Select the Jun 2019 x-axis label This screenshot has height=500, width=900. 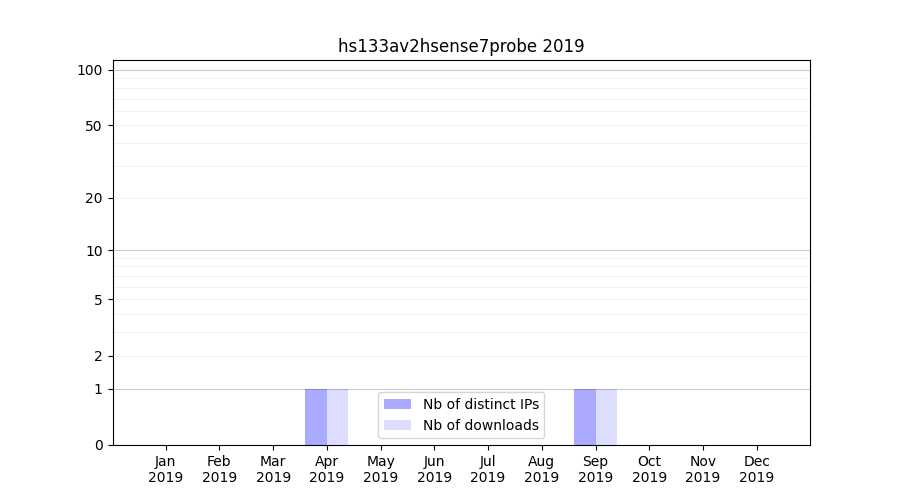(434, 469)
